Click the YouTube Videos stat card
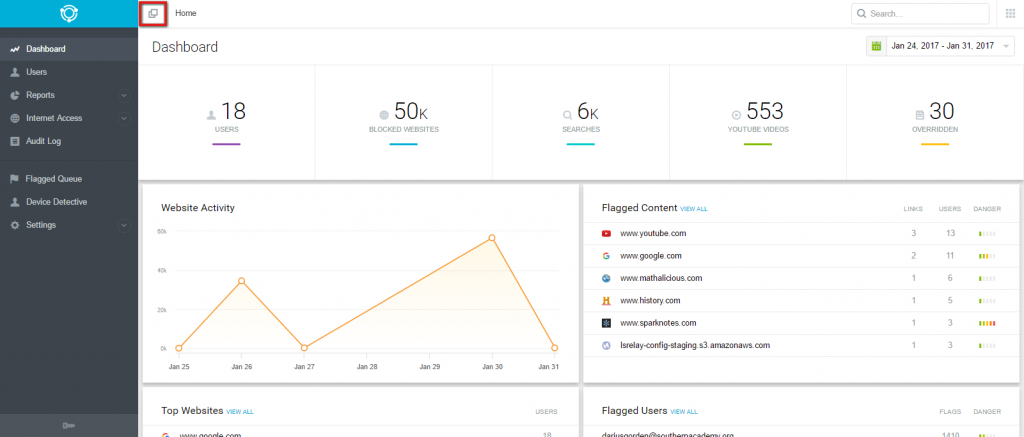Image resolution: width=1024 pixels, height=437 pixels. pos(758,122)
